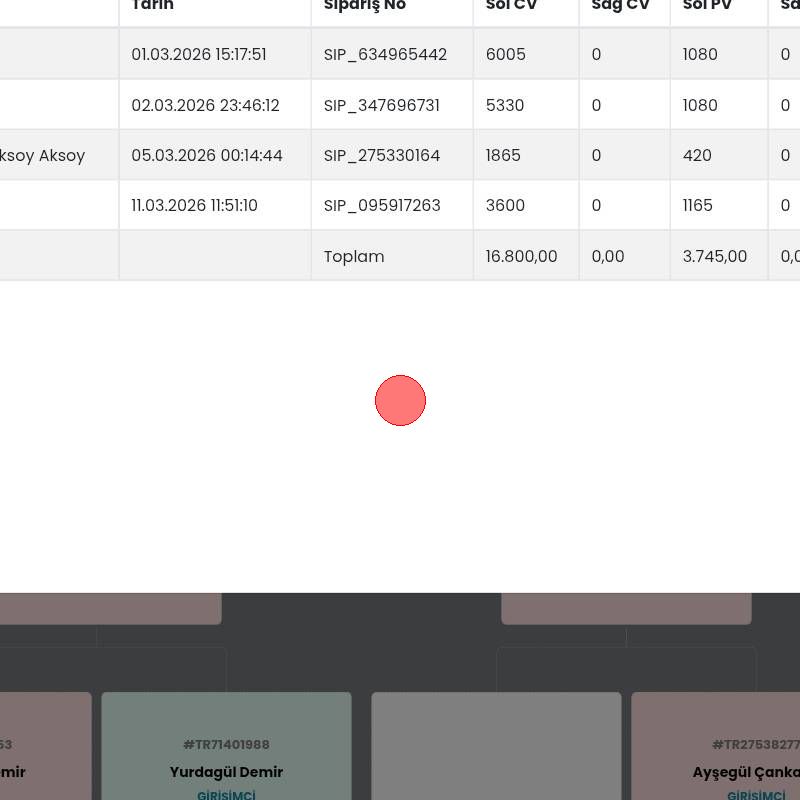The height and width of the screenshot is (800, 800).
Task: Click the red circle marker
Action: coord(400,400)
